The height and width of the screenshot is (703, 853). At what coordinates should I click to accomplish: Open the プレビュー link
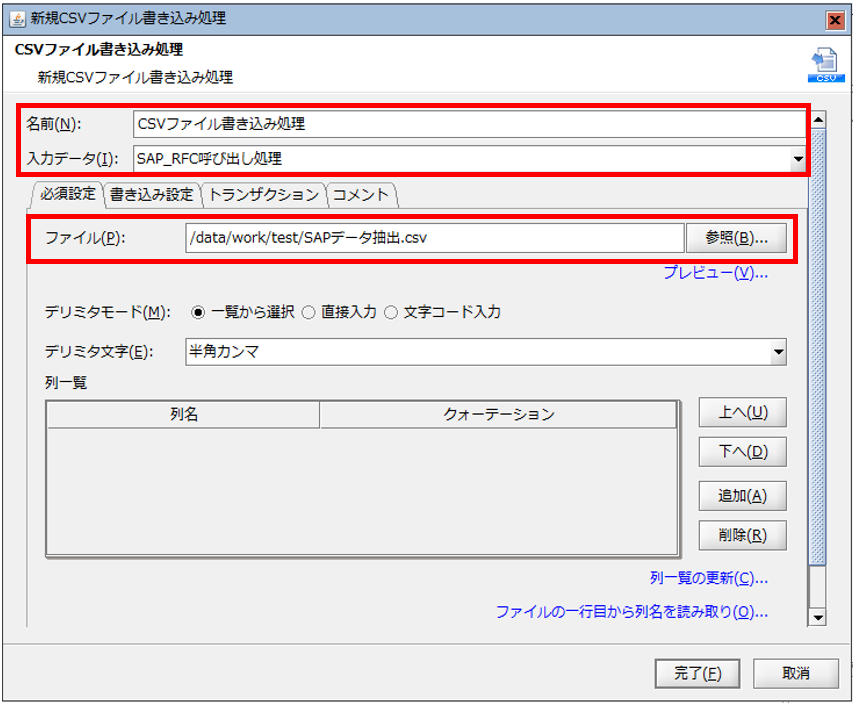click(x=715, y=272)
